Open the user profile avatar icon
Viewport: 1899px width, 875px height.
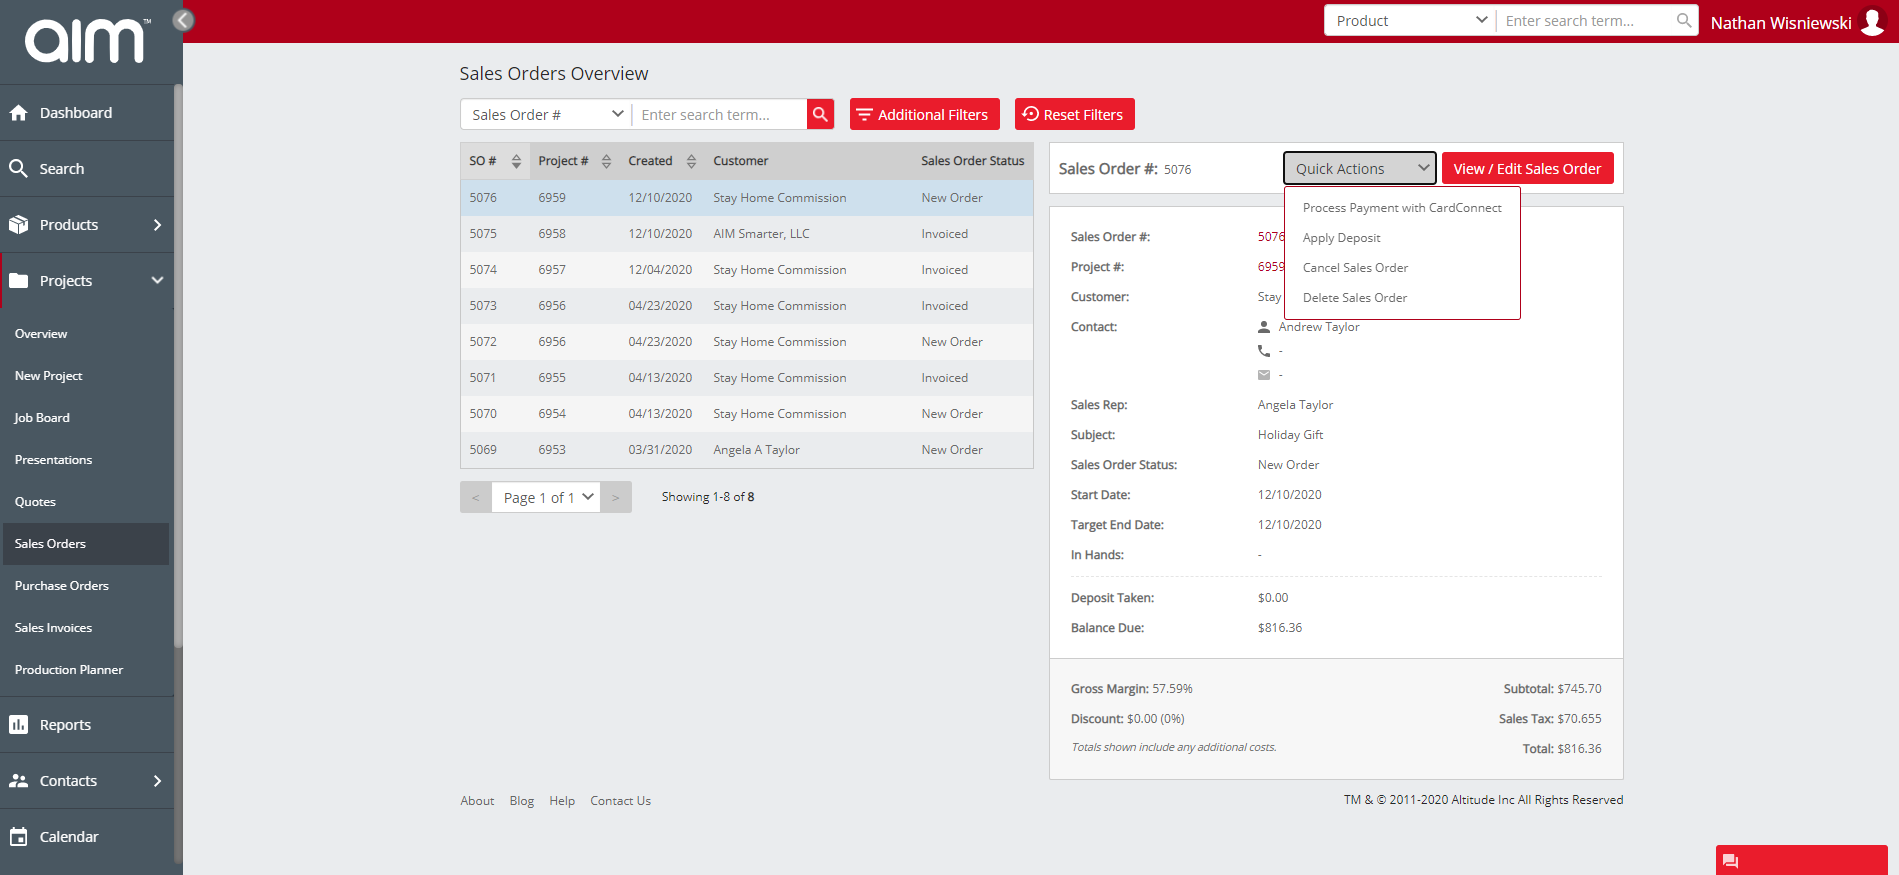(x=1872, y=22)
